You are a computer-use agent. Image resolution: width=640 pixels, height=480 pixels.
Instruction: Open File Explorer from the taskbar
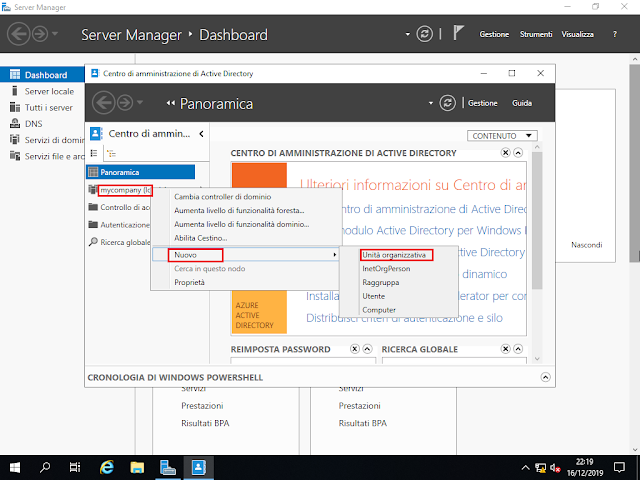pyautogui.click(x=137, y=468)
